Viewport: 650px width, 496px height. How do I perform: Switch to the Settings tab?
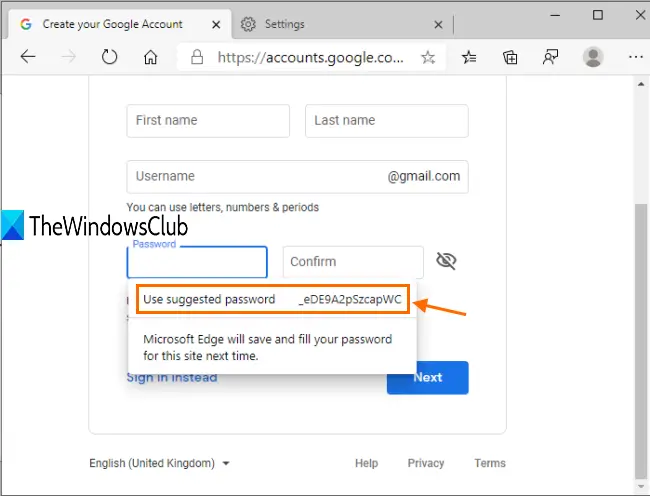(x=342, y=24)
